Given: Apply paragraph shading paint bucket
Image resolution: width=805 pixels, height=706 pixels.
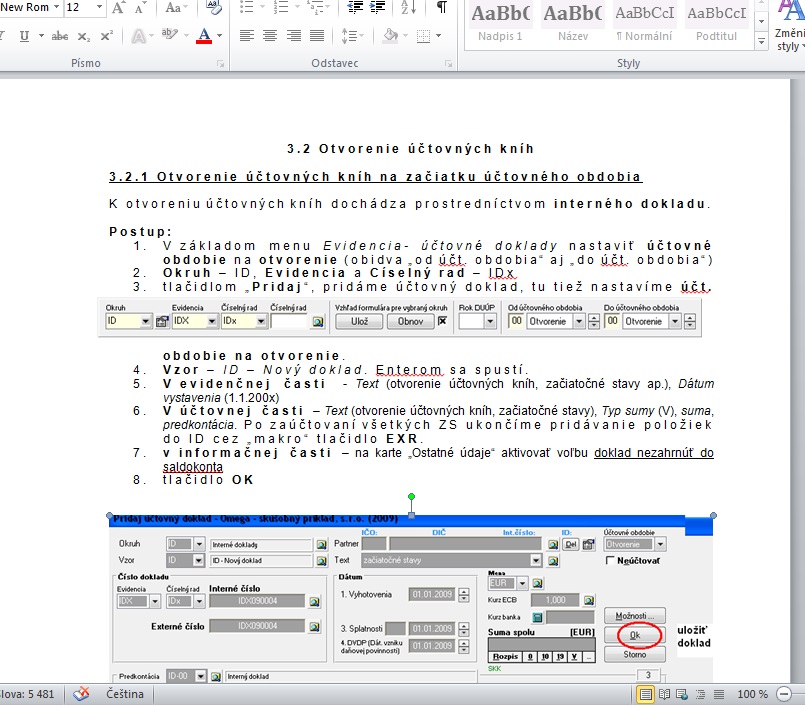Looking at the screenshot, I should point(391,36).
